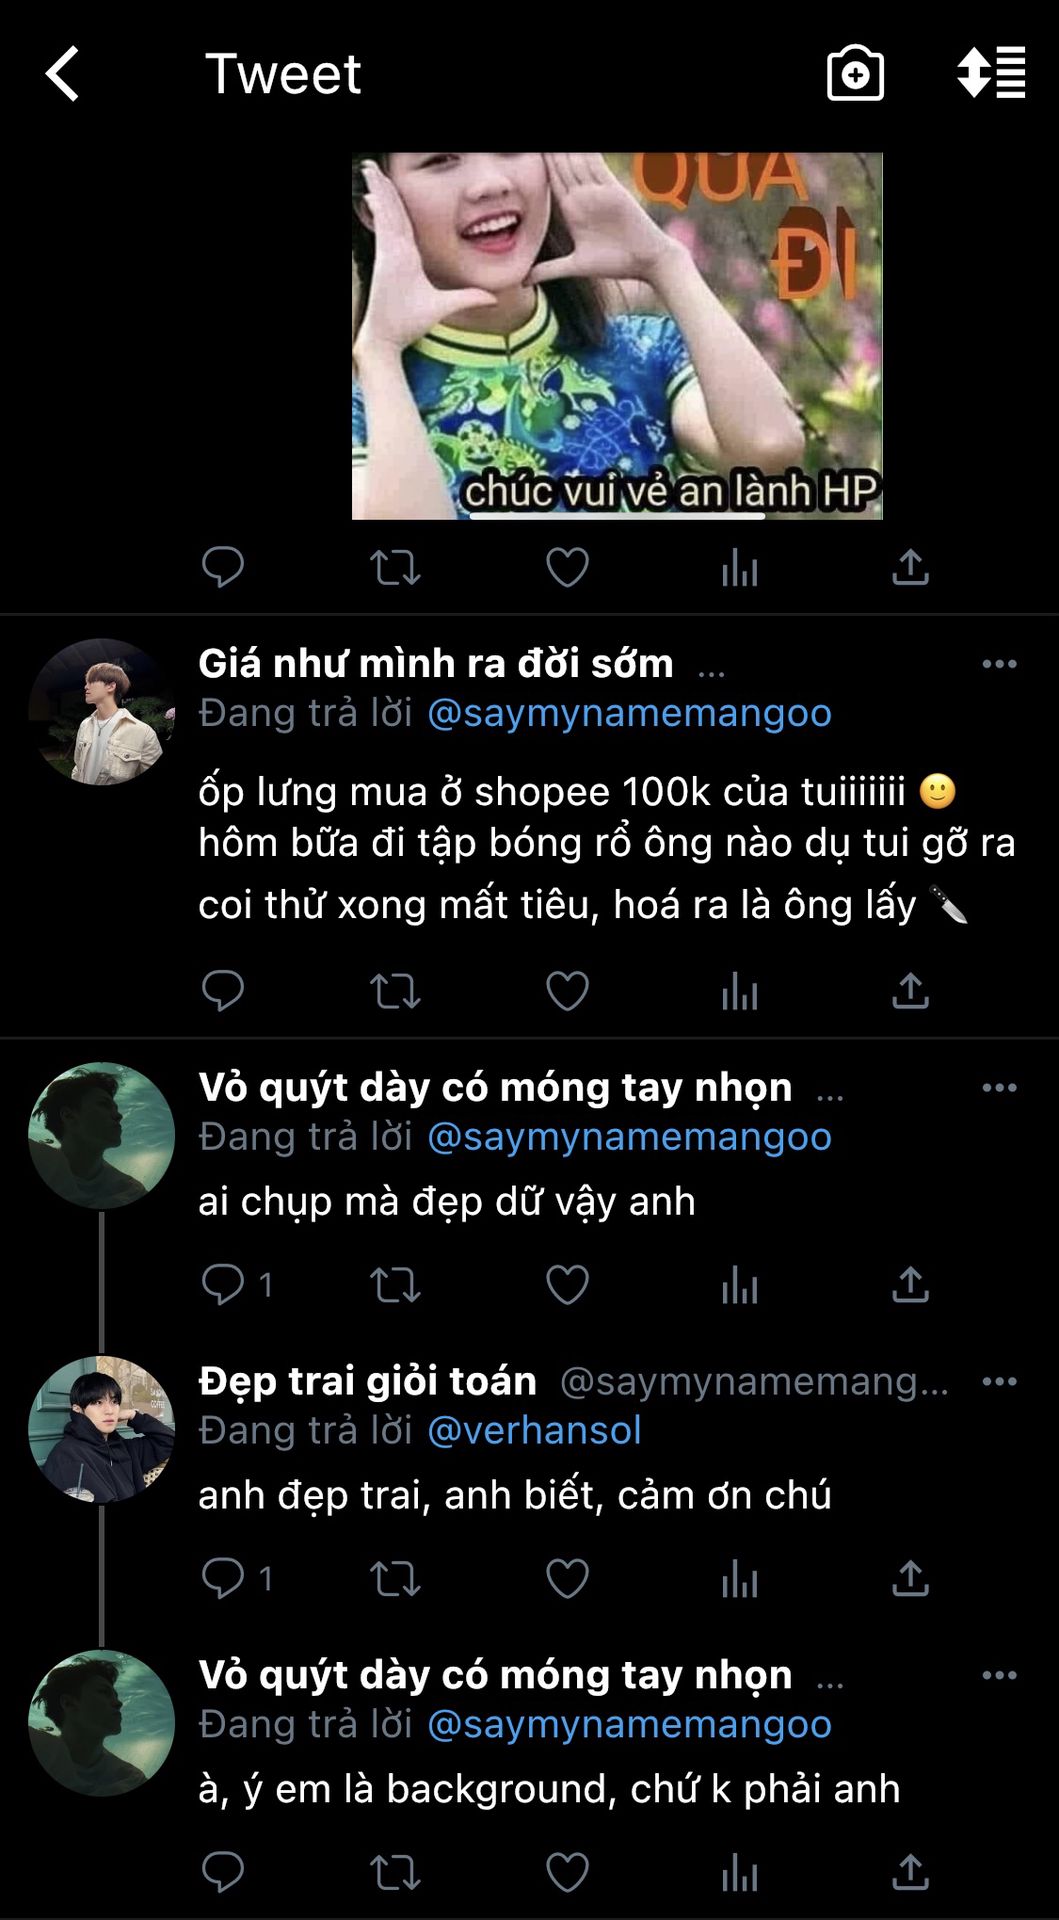Open reply sorting icon in the header
Image resolution: width=1059 pixels, height=1920 pixels.
click(990, 72)
